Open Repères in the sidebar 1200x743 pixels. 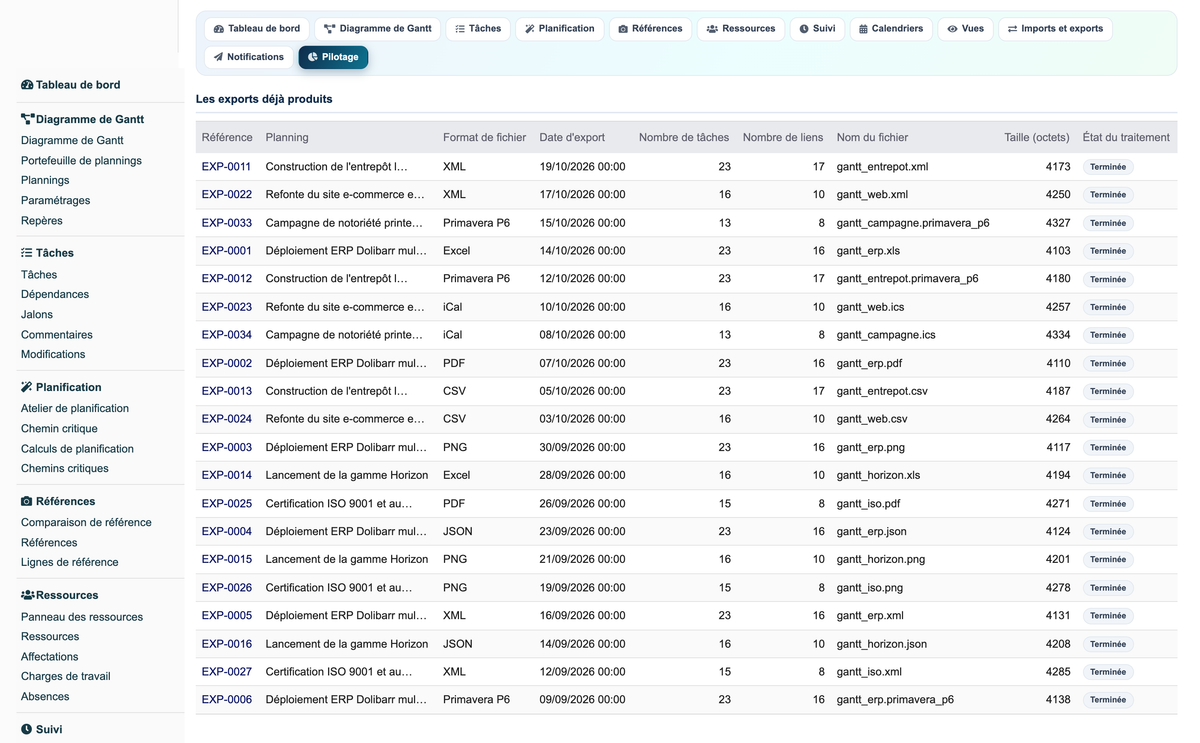coord(41,221)
